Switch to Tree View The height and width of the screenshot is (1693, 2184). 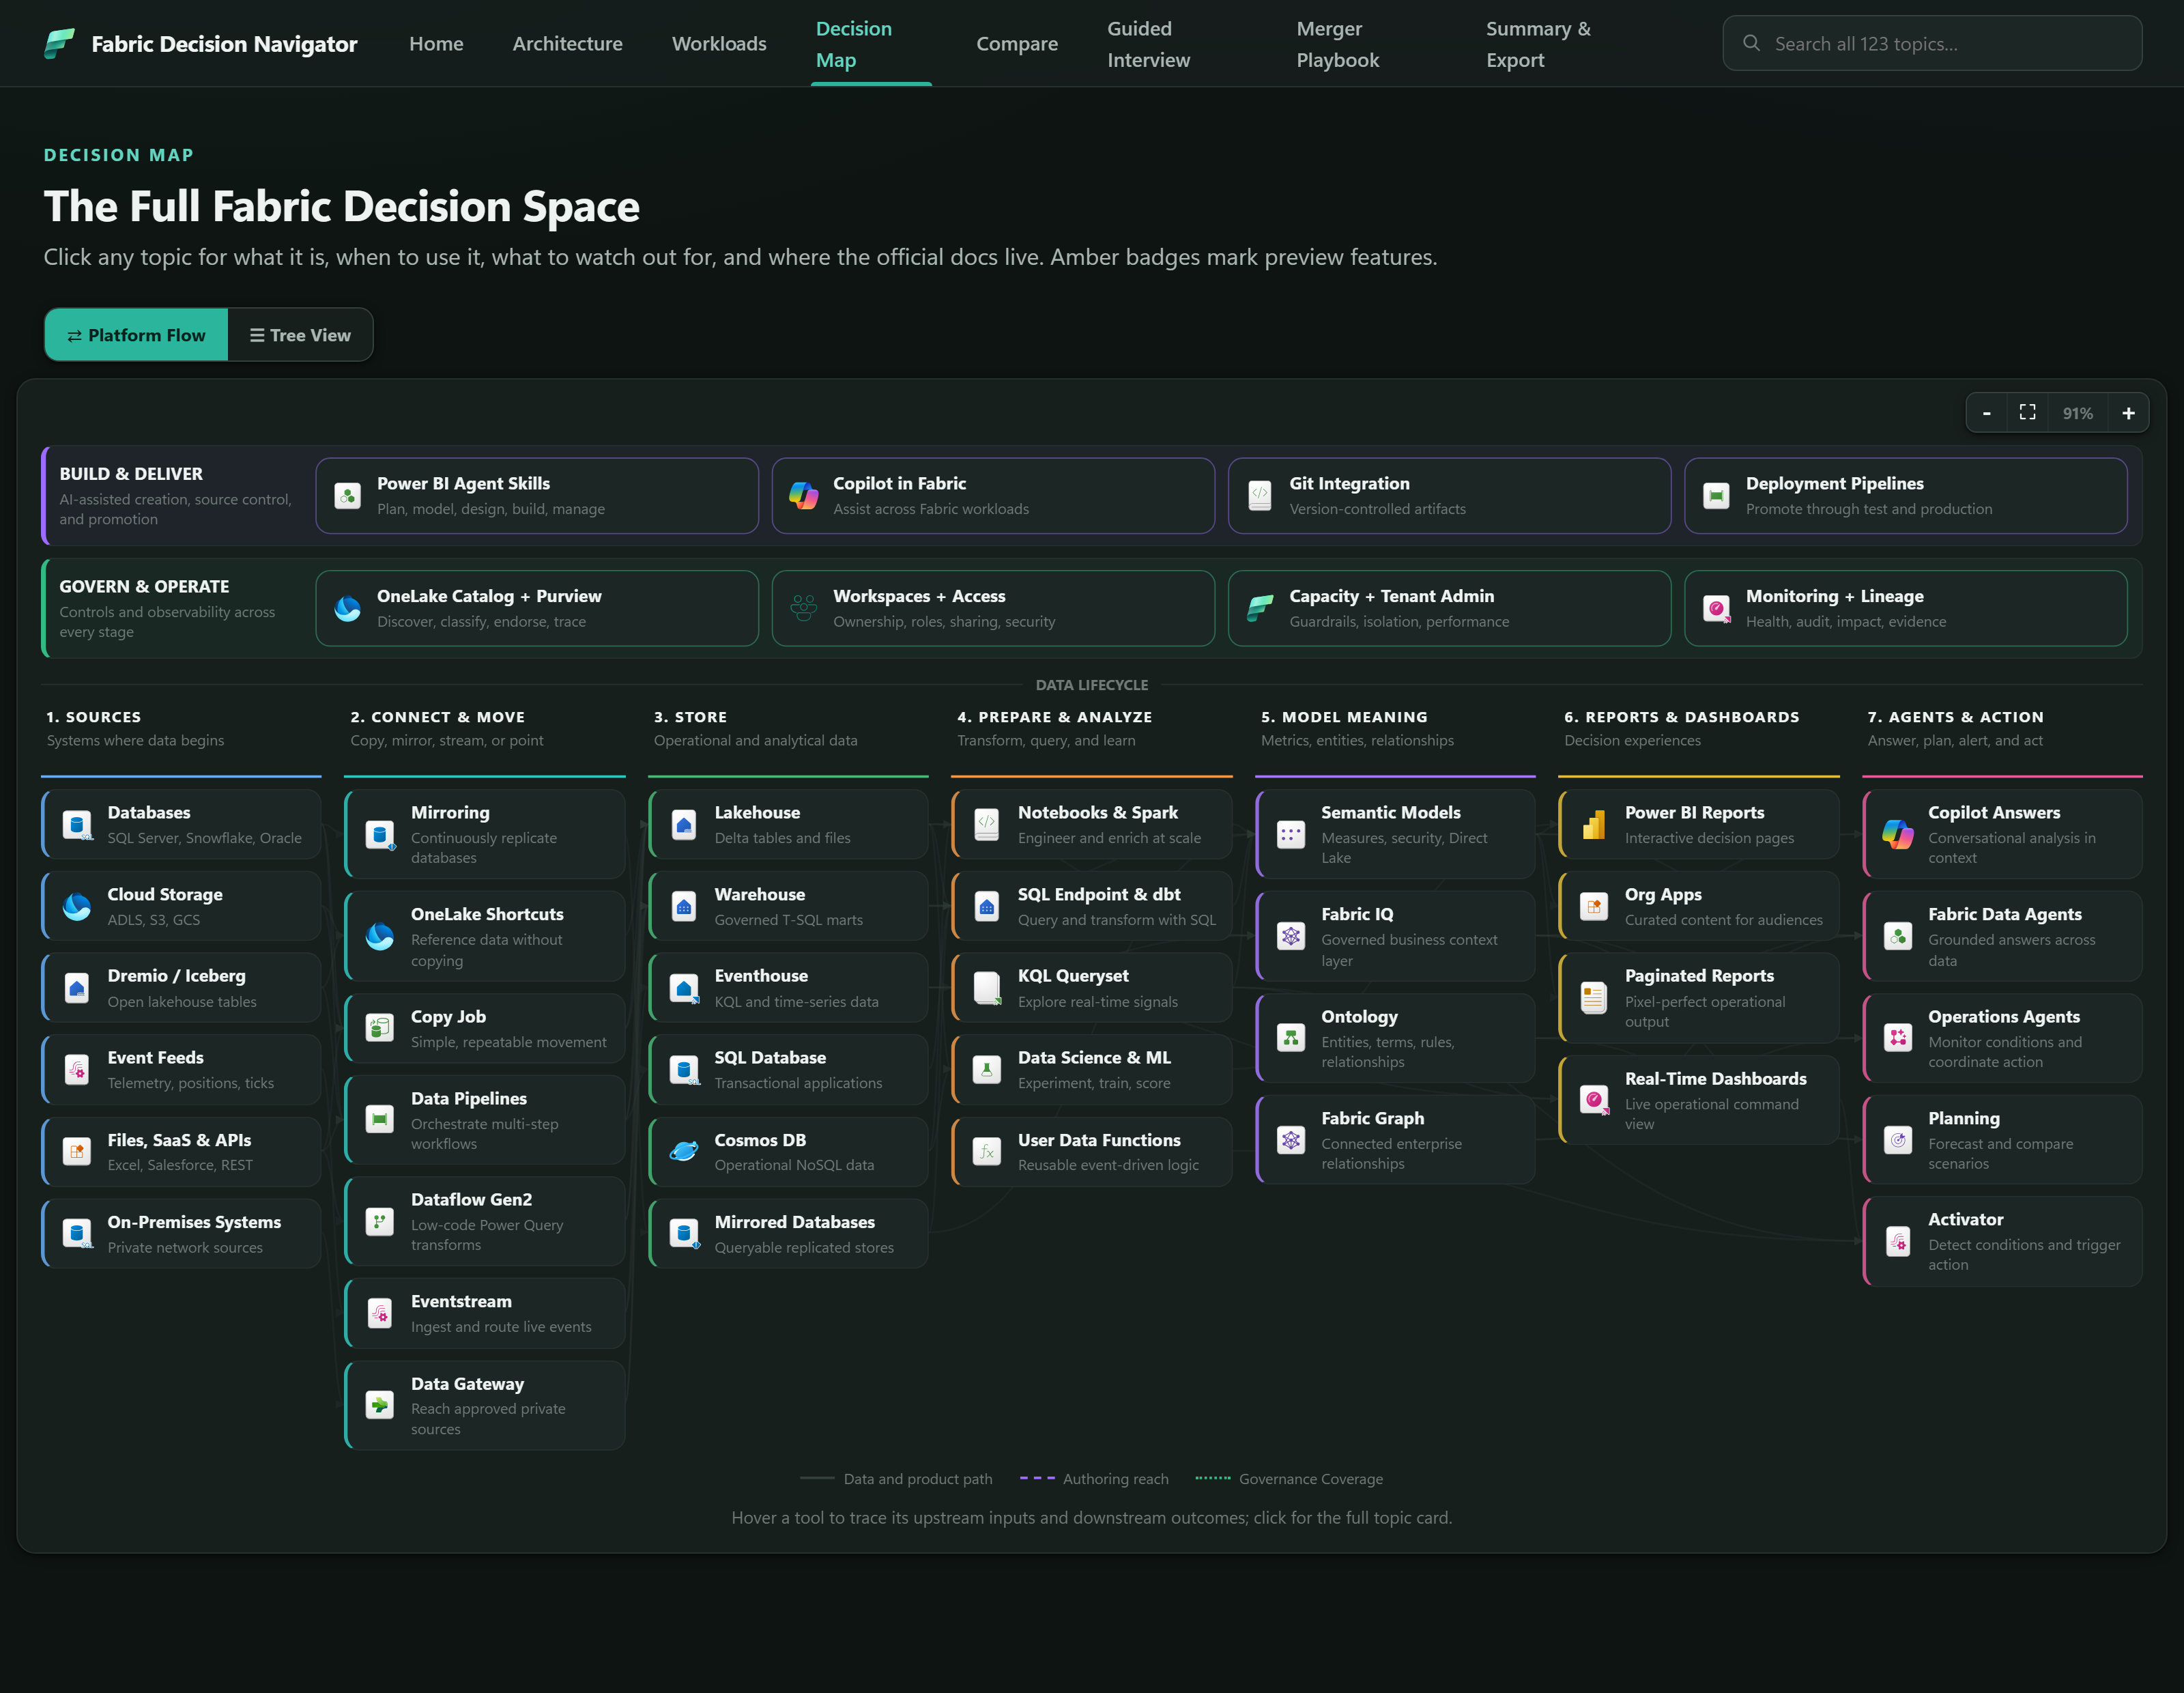[300, 335]
